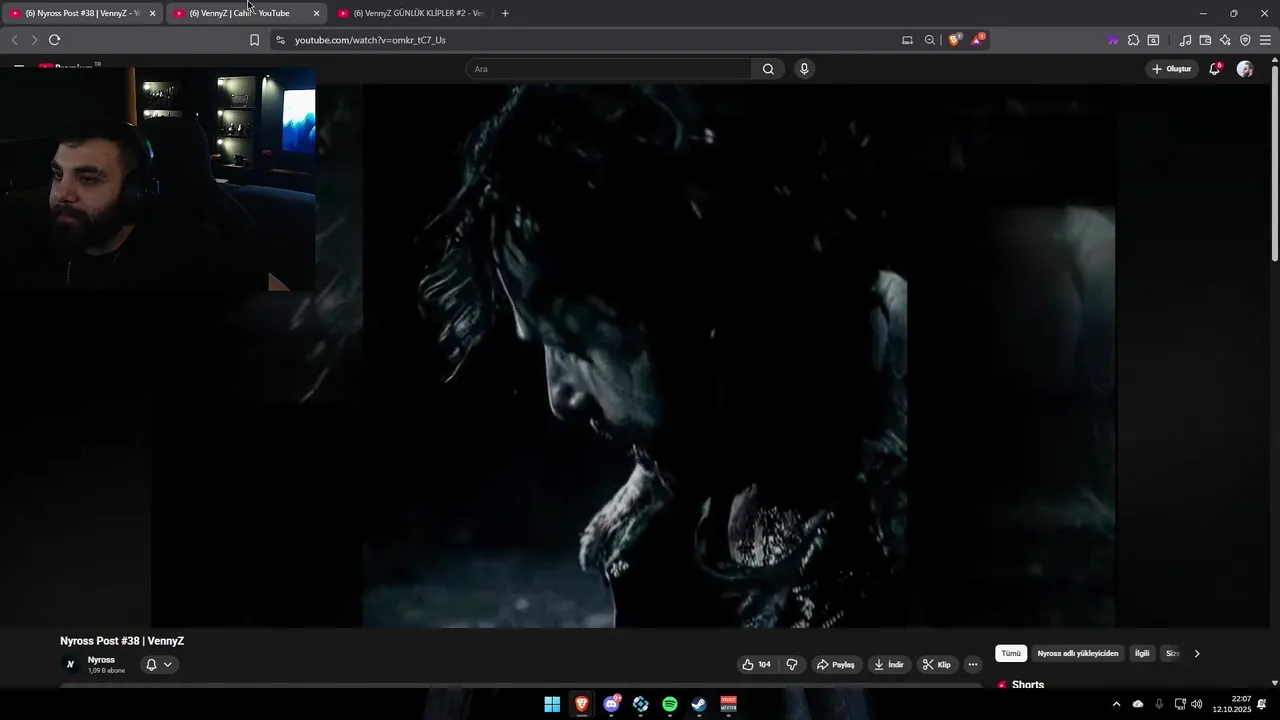1280x720 pixels.
Task: Select Nyross adlı yükleyiciden filter chip
Action: [x=1078, y=654]
